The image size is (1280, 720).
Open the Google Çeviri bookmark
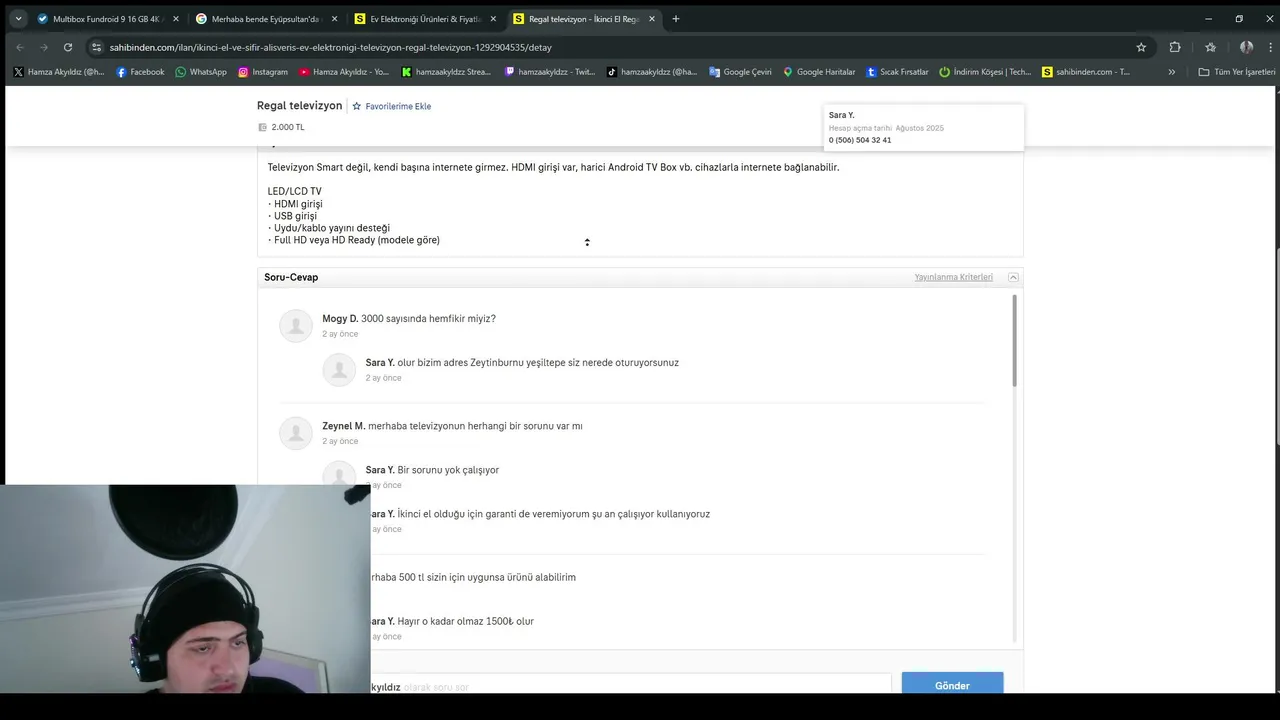[x=740, y=72]
